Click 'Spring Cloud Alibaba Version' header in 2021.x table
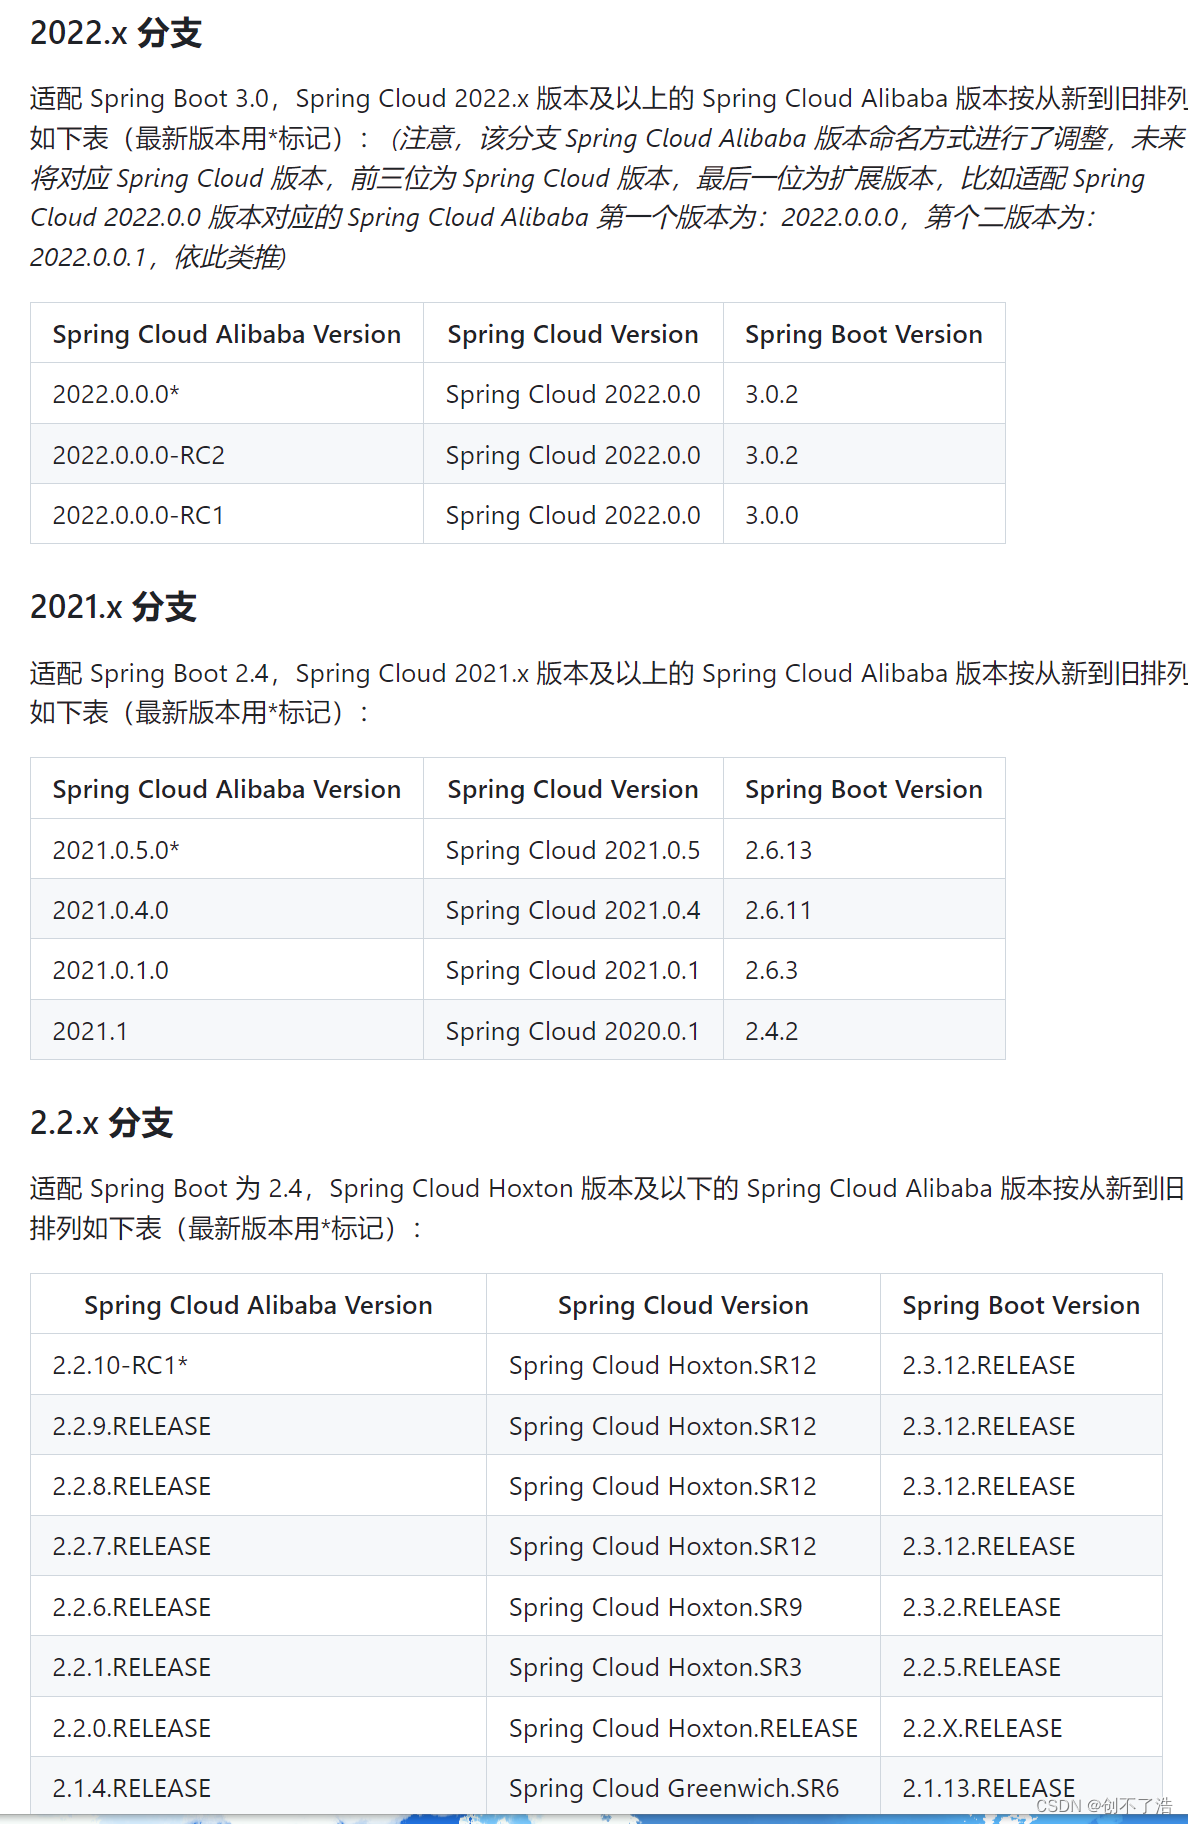This screenshot has height=1824, width=1188. coord(227,789)
